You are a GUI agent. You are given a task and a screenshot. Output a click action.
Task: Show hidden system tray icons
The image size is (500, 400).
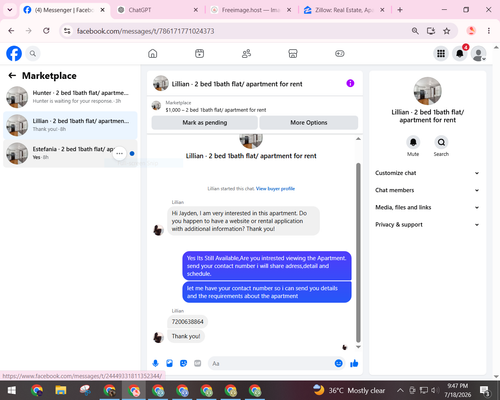pos(400,390)
